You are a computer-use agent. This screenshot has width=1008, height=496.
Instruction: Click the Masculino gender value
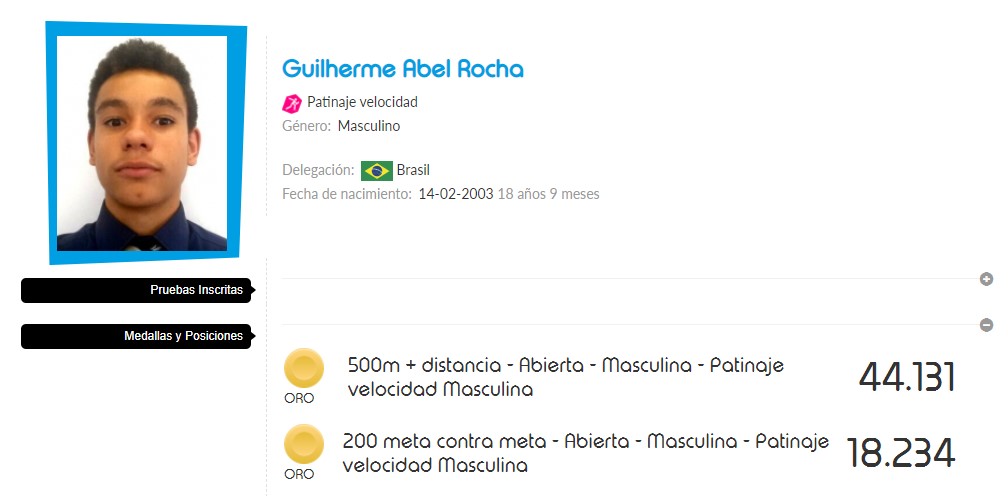tap(369, 126)
